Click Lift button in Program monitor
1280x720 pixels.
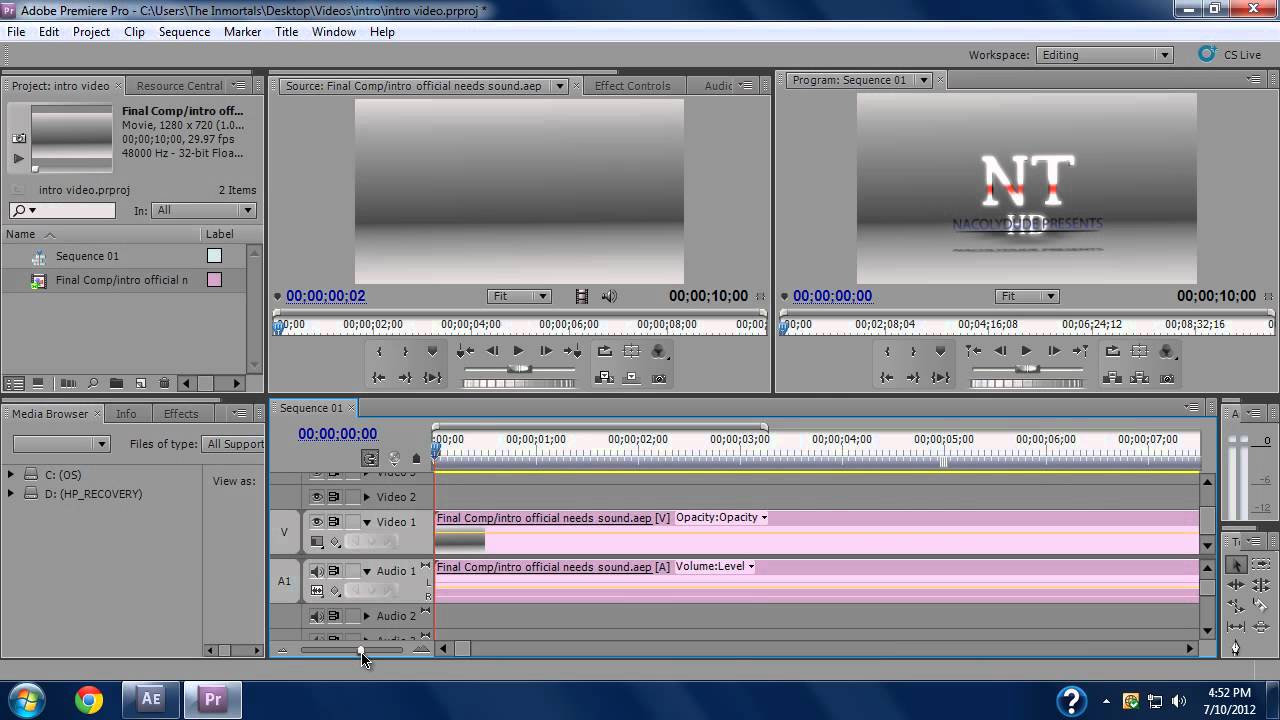coord(1112,377)
